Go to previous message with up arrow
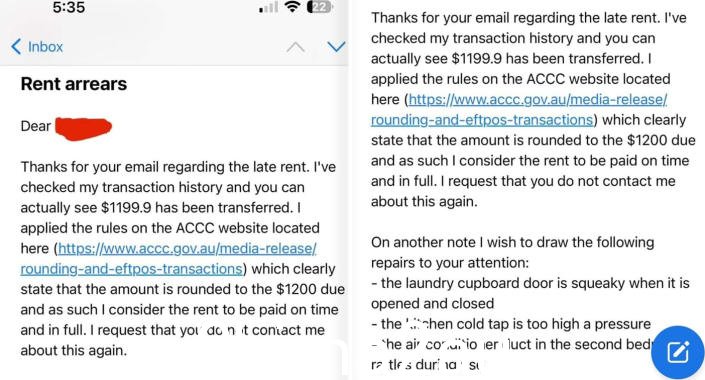 [x=295, y=47]
